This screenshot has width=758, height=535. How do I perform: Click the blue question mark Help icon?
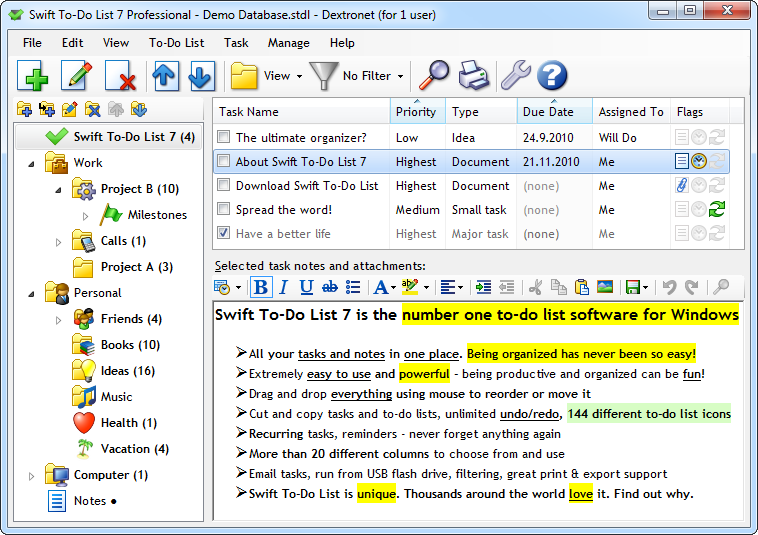552,76
